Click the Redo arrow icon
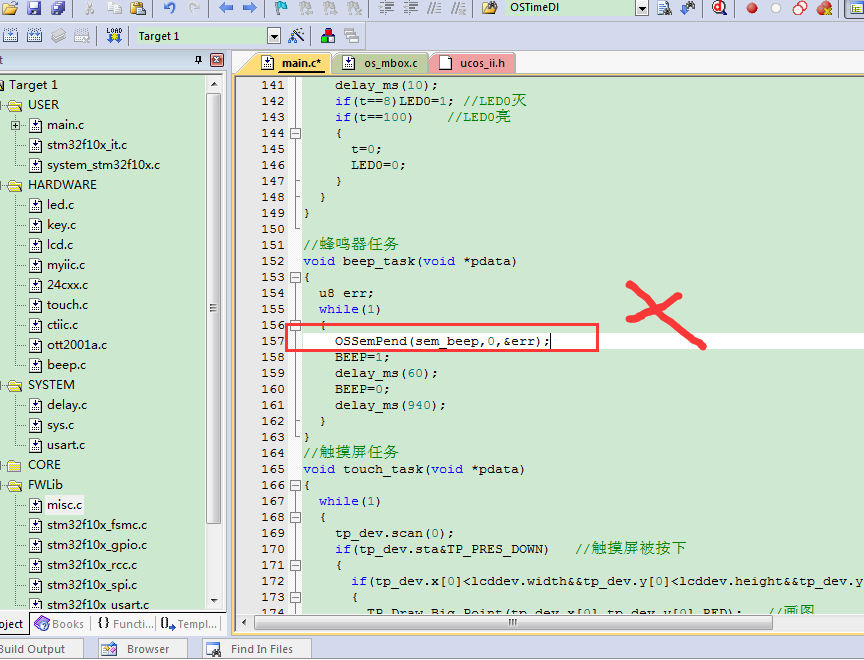864x660 pixels. click(x=194, y=8)
